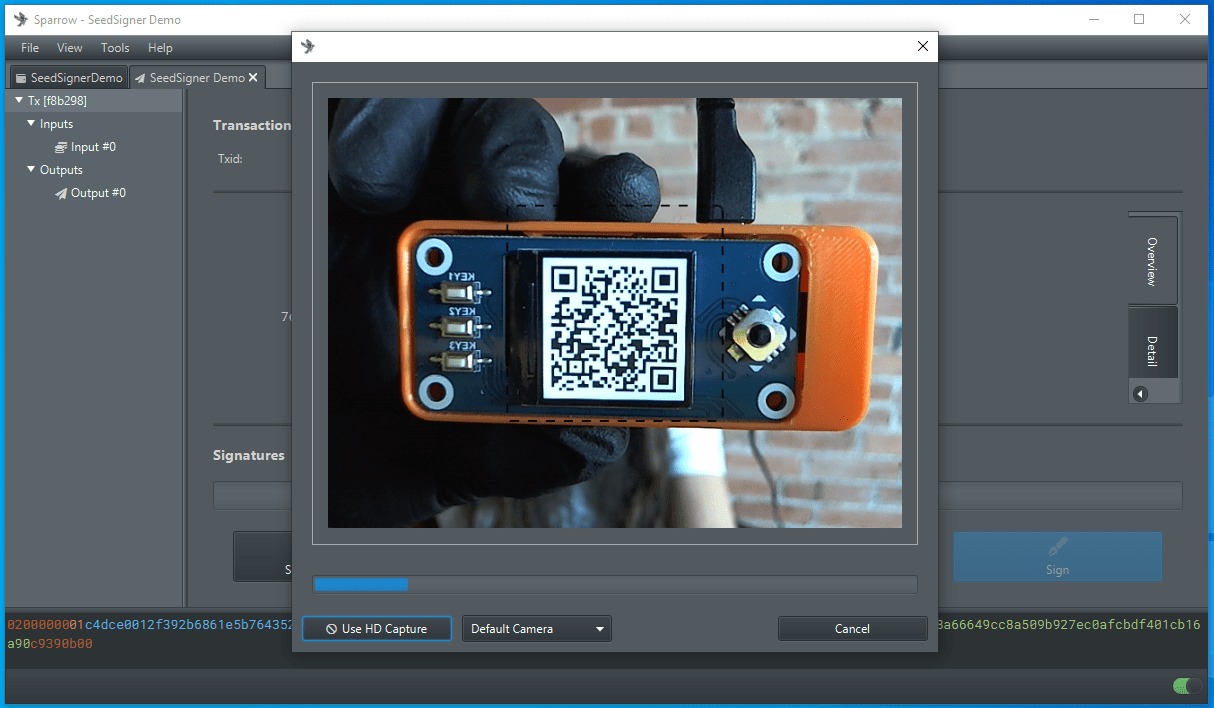The width and height of the screenshot is (1214, 708).
Task: Open the Default Camera dropdown
Action: click(537, 629)
